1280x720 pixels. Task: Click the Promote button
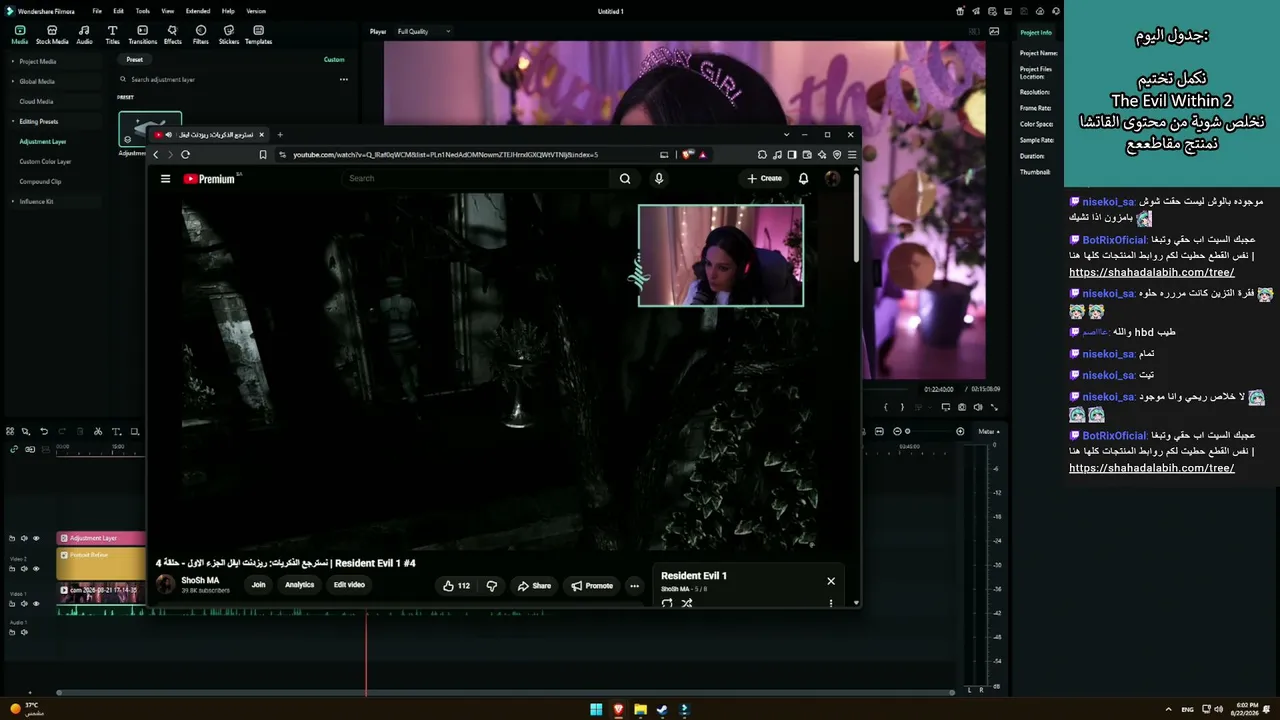(x=592, y=586)
